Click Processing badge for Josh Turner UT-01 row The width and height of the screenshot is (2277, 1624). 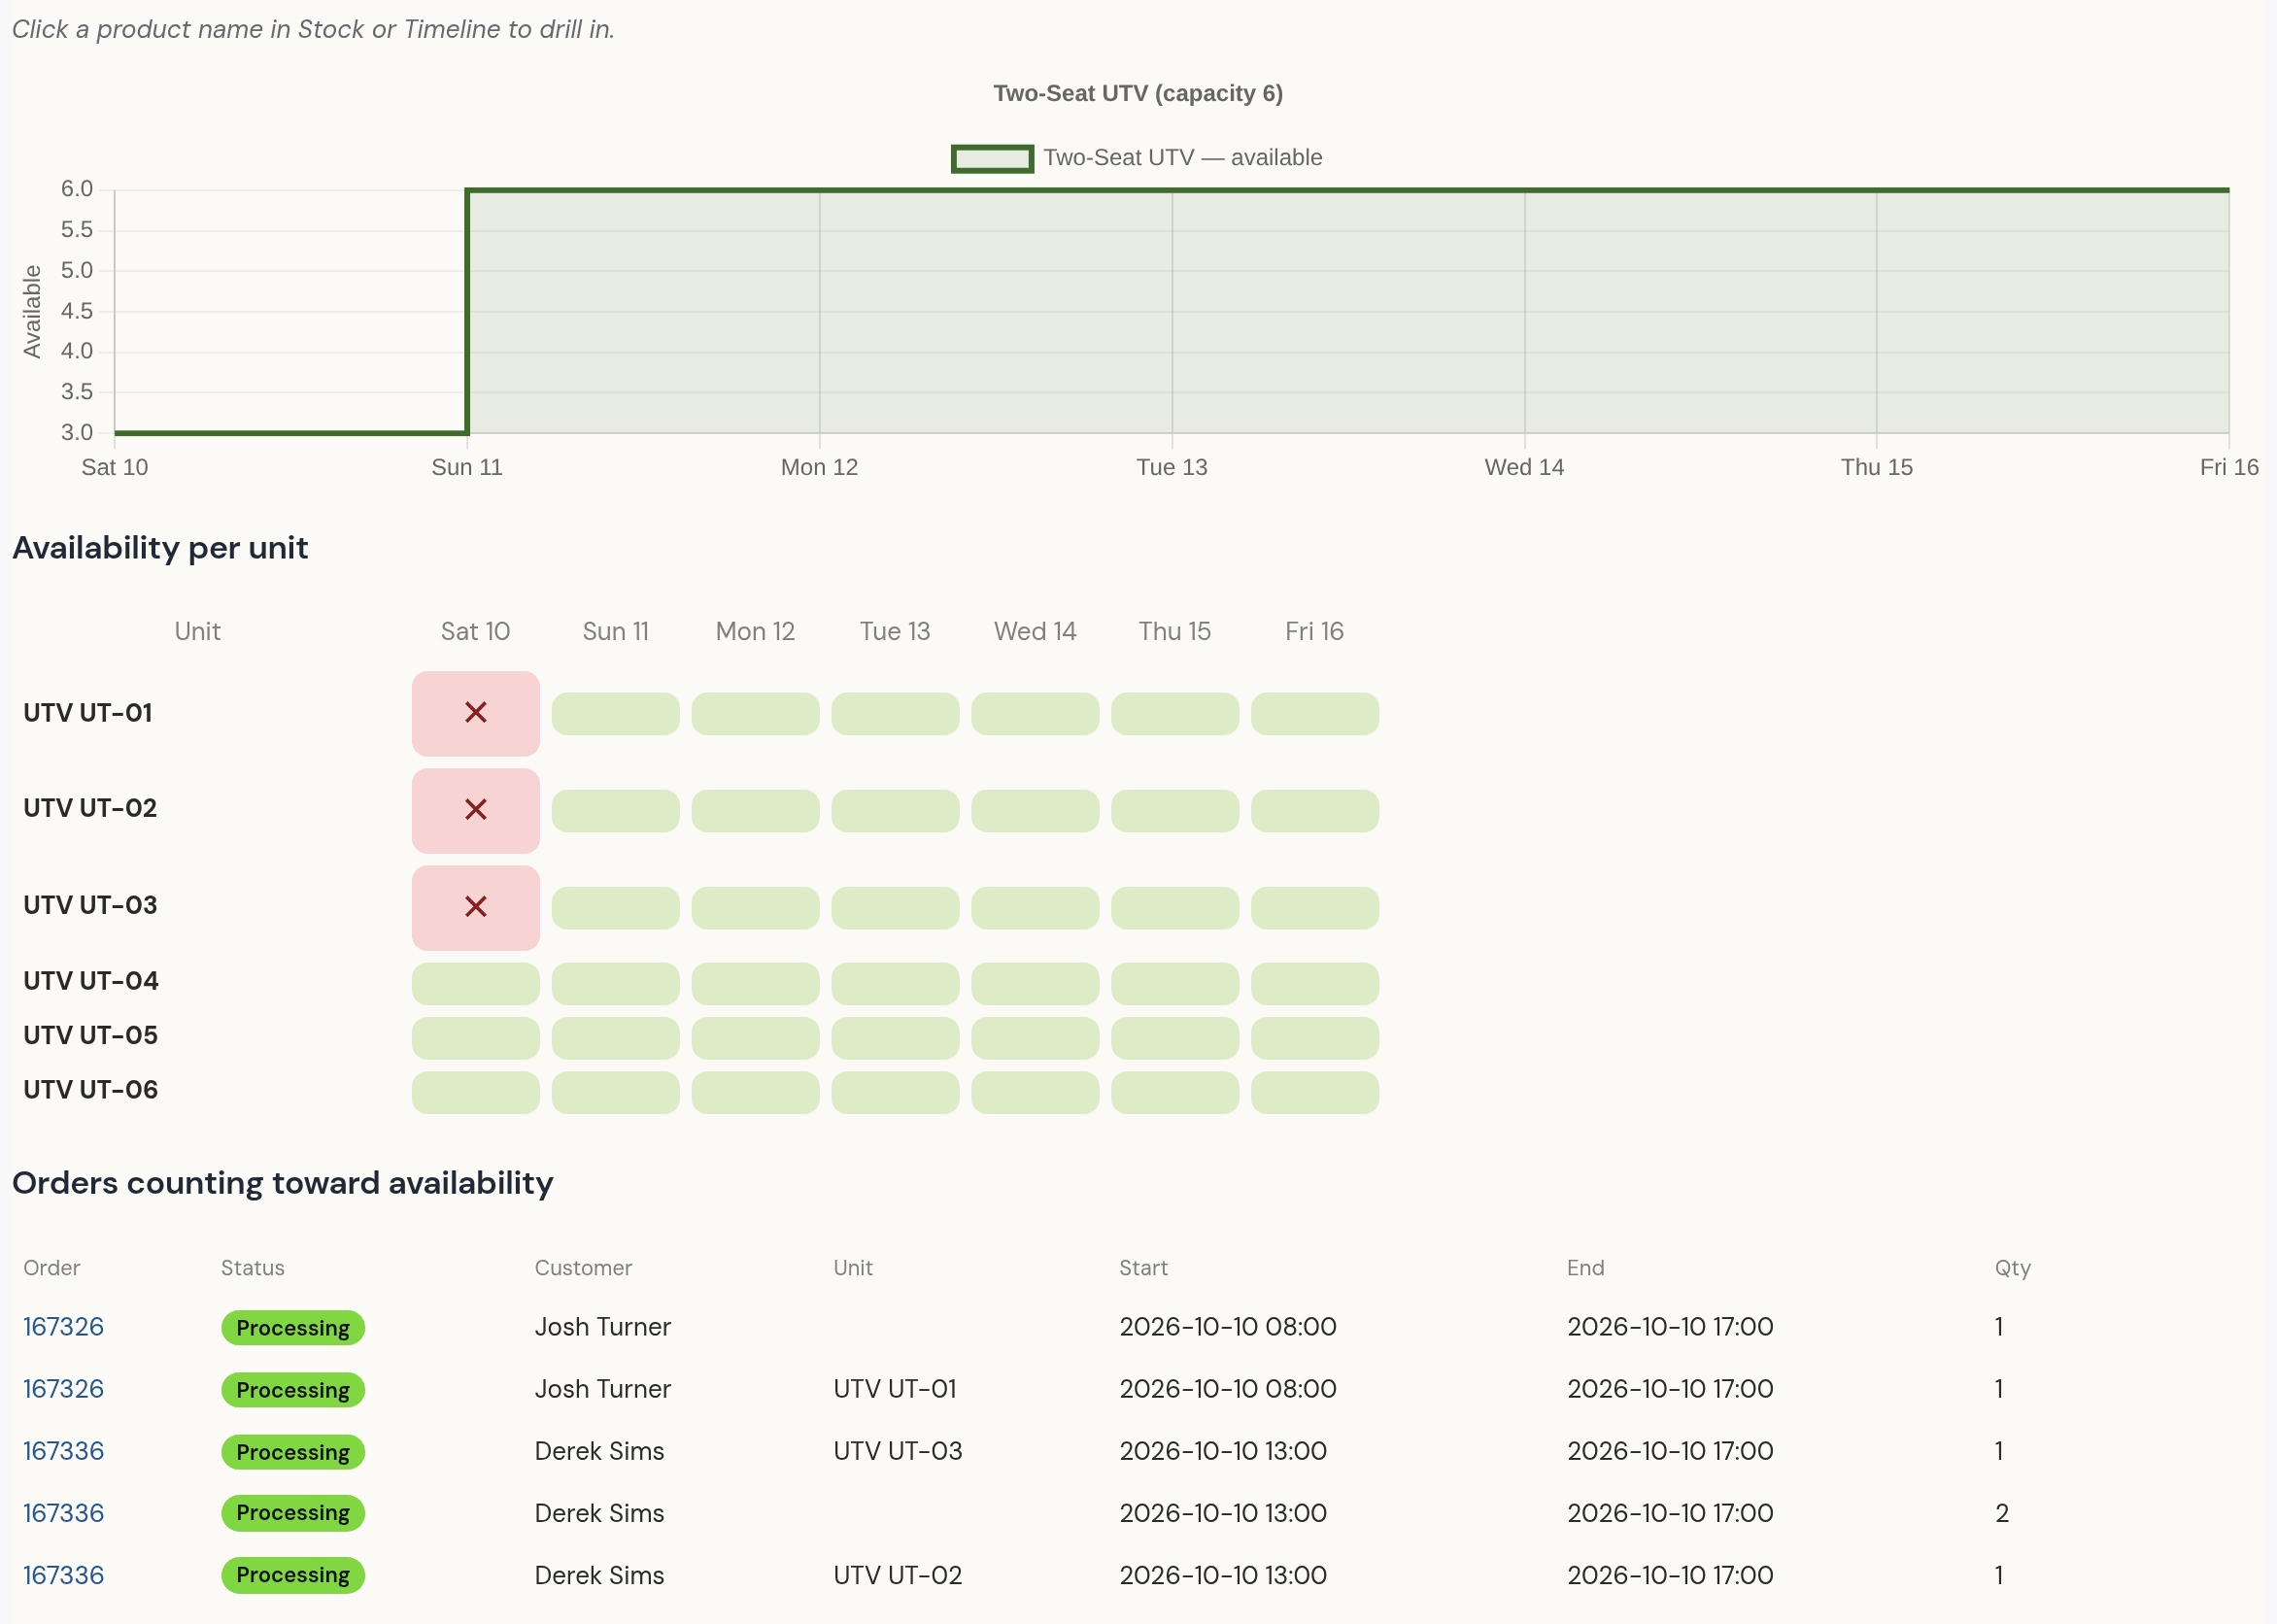293,1390
